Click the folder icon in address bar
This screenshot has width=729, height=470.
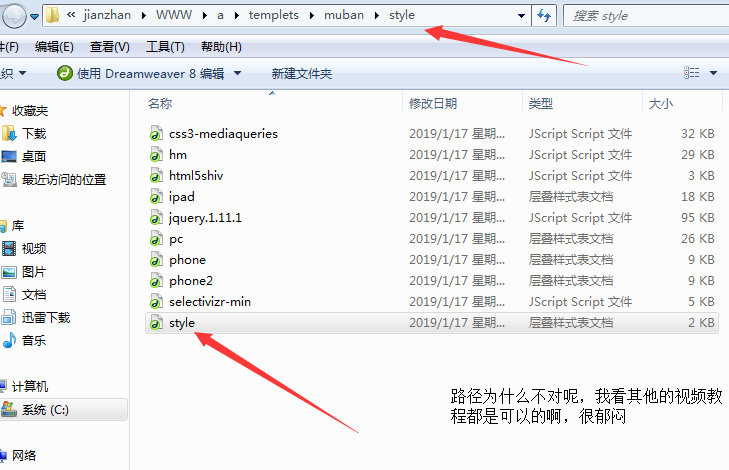(53, 15)
